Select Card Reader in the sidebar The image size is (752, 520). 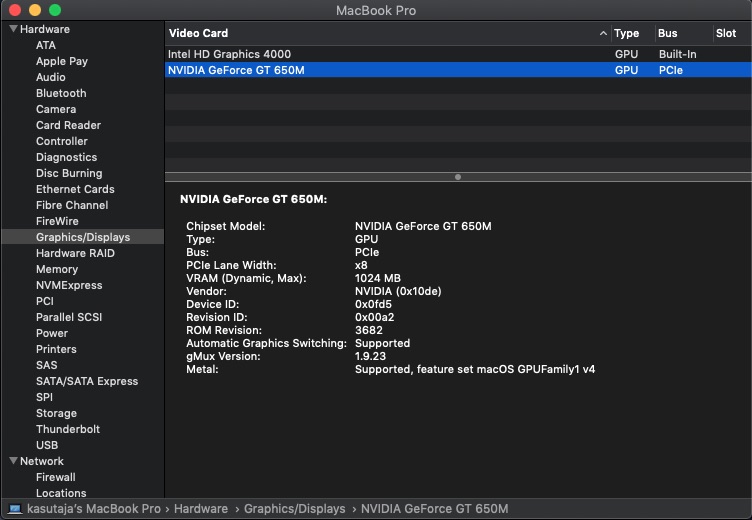coord(68,125)
